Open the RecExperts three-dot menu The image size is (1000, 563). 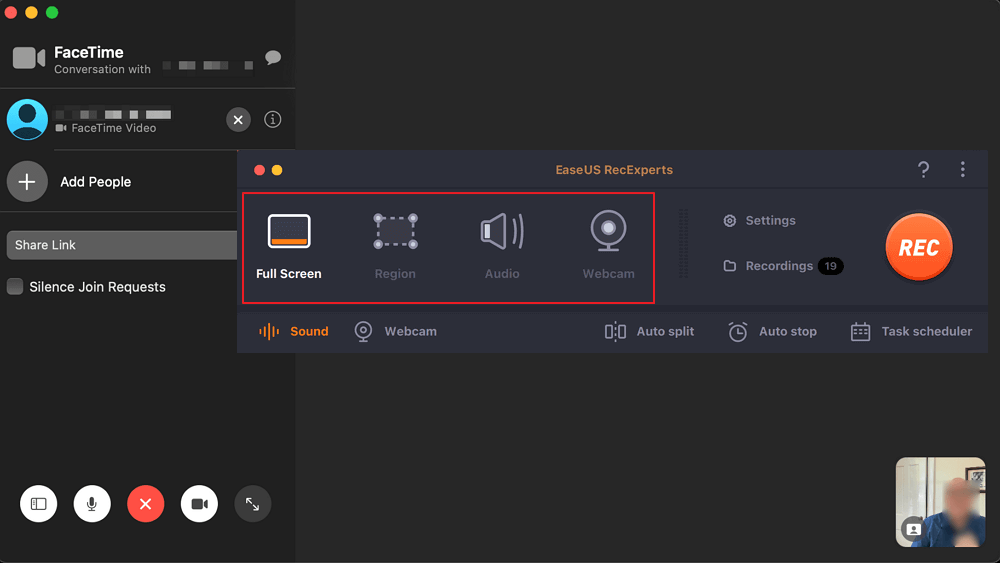point(962,170)
